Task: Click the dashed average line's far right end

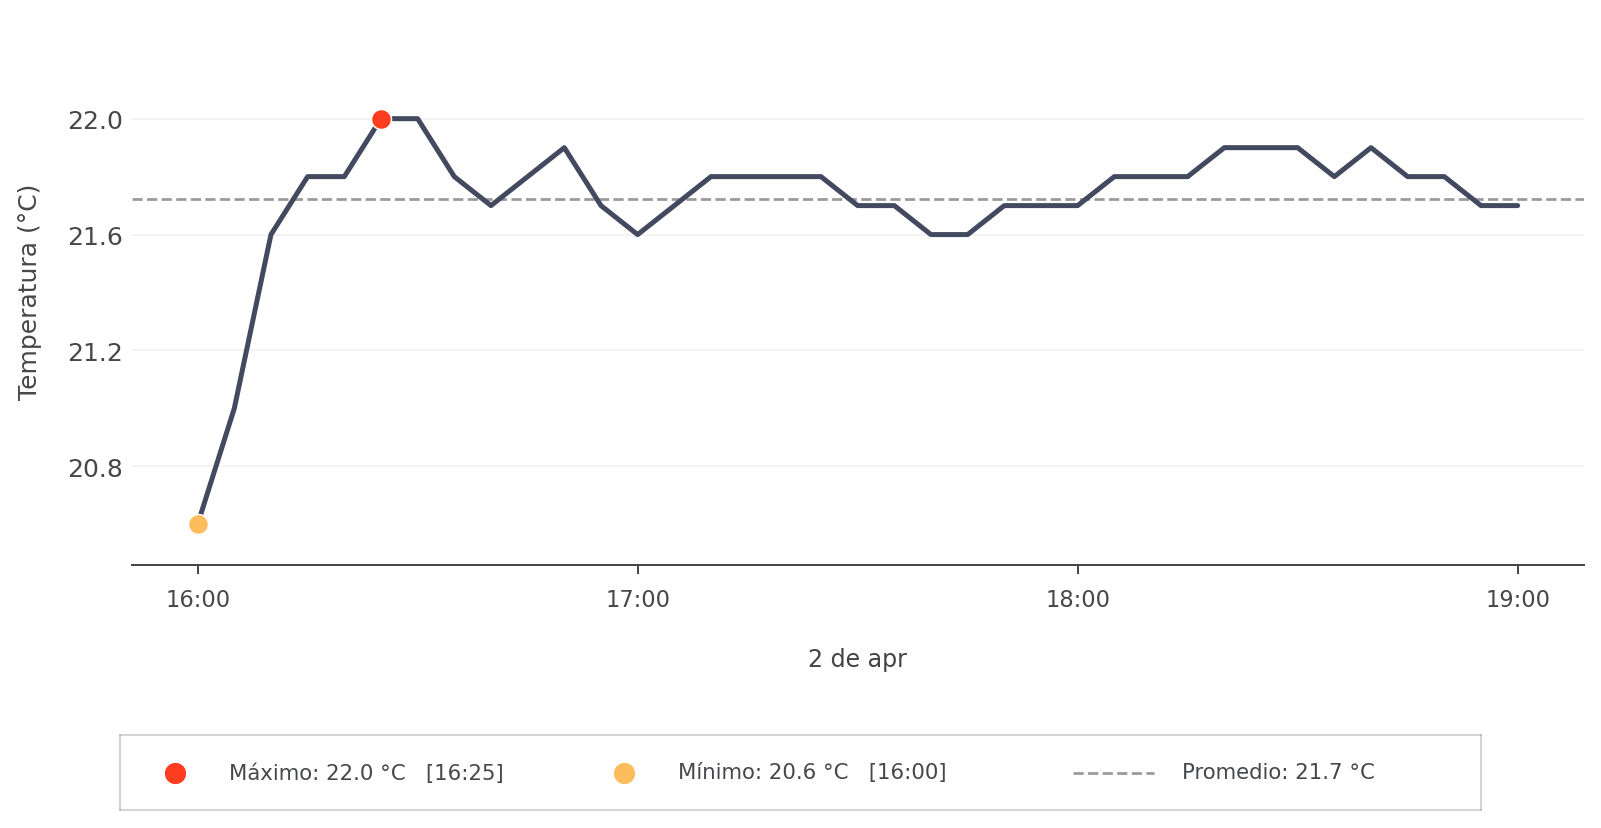Action: tap(1581, 199)
